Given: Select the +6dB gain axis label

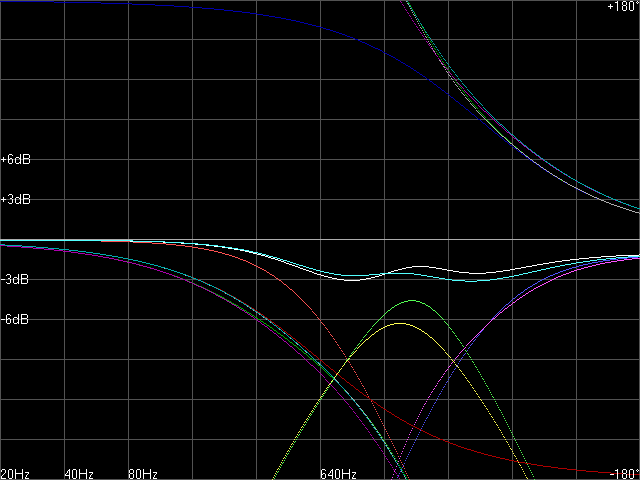Looking at the screenshot, I should (x=16, y=160).
